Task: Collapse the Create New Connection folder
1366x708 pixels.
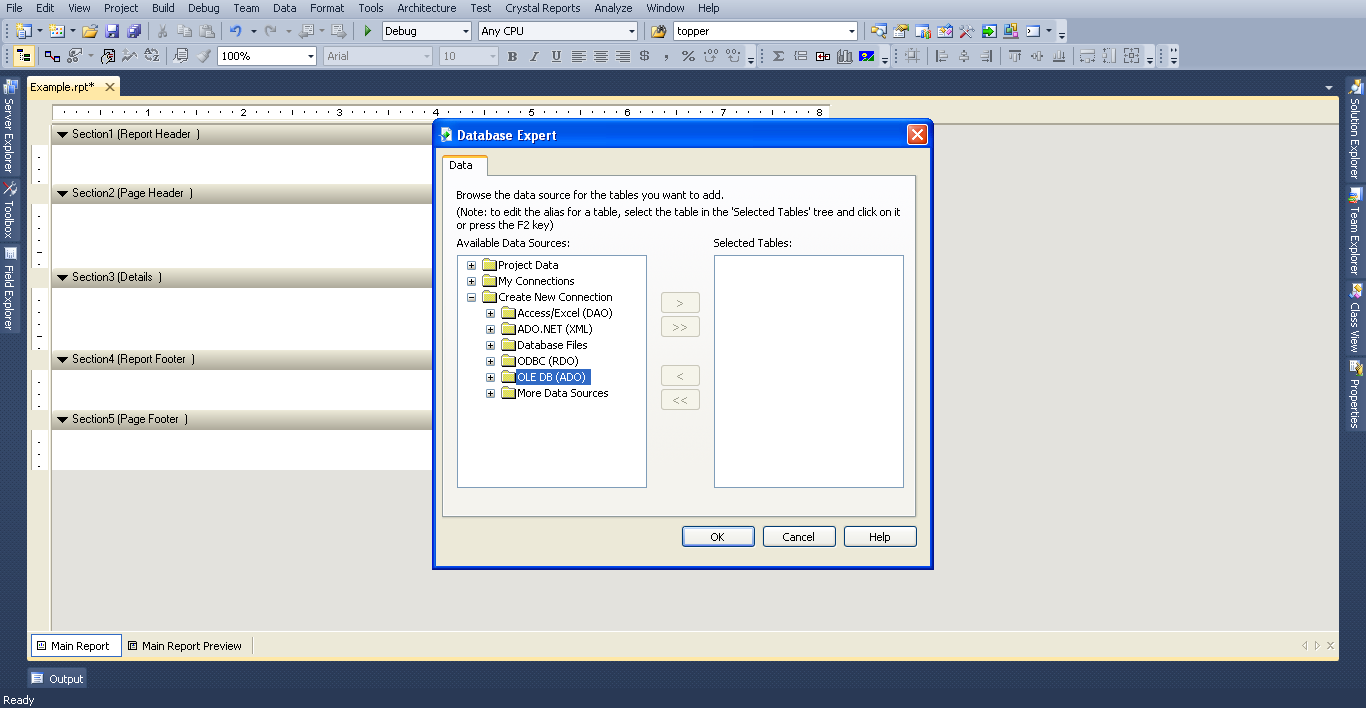Action: tap(471, 297)
